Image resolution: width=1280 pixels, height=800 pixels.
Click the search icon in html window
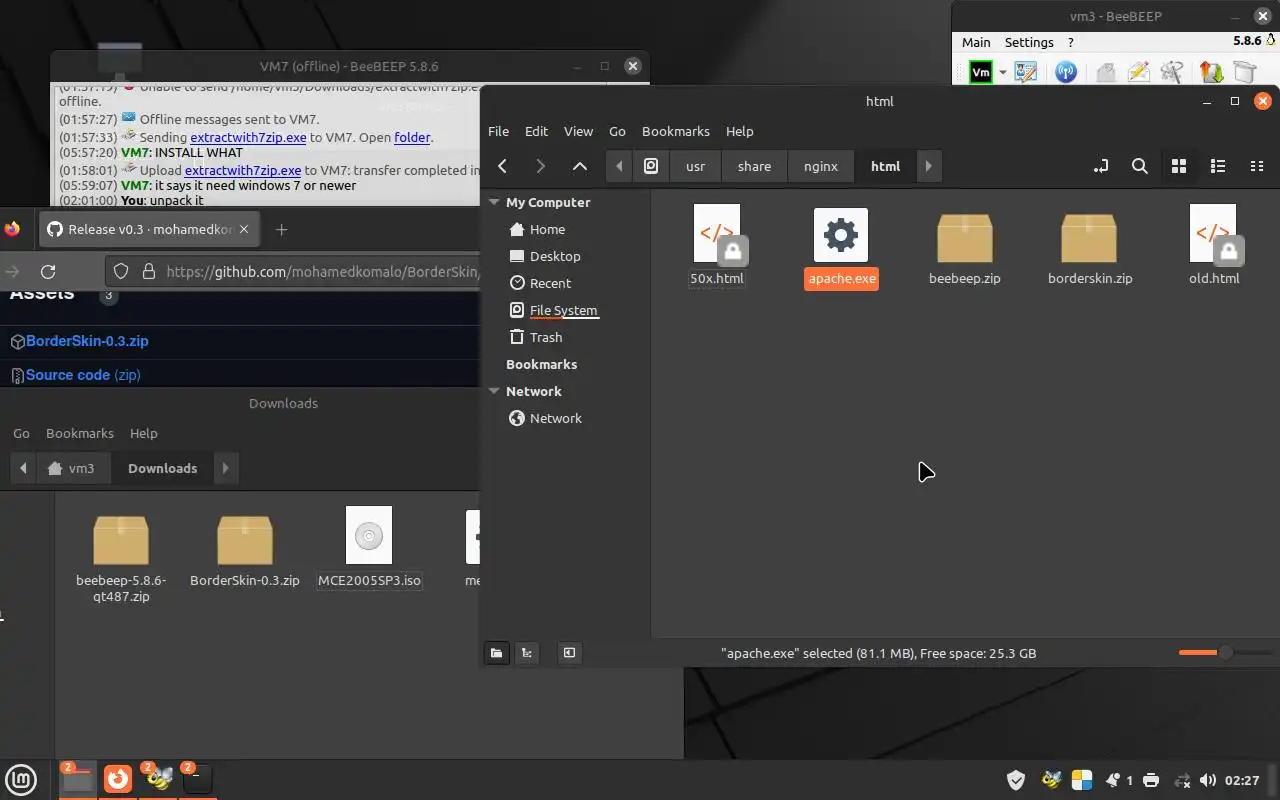point(1139,166)
